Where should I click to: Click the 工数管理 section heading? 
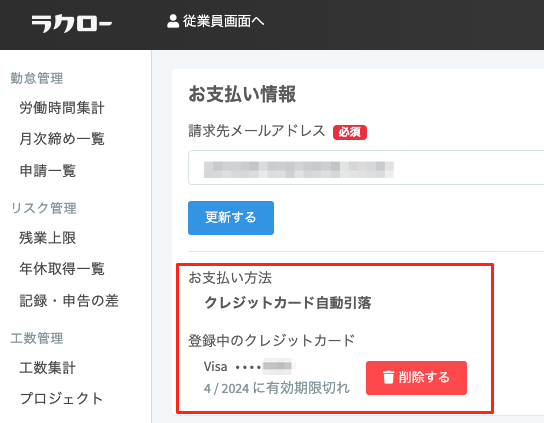37,338
